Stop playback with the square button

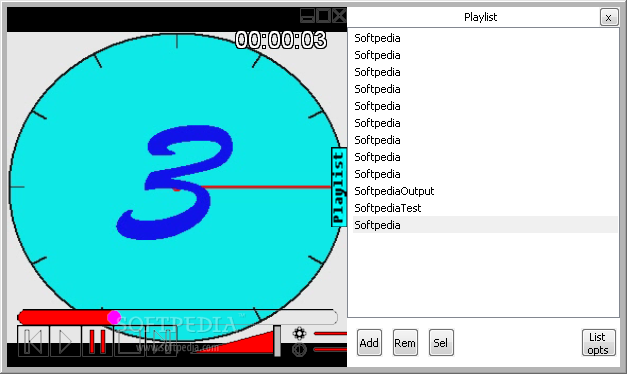pos(130,341)
